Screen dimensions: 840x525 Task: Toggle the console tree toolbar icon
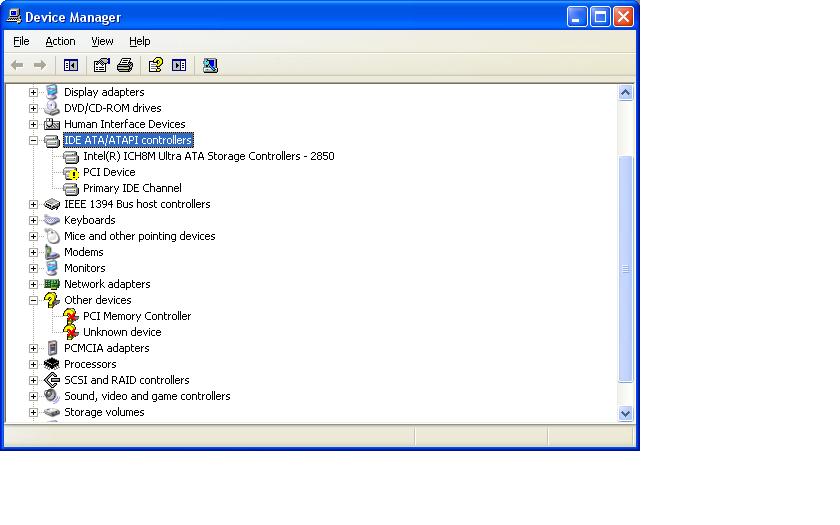(71, 65)
